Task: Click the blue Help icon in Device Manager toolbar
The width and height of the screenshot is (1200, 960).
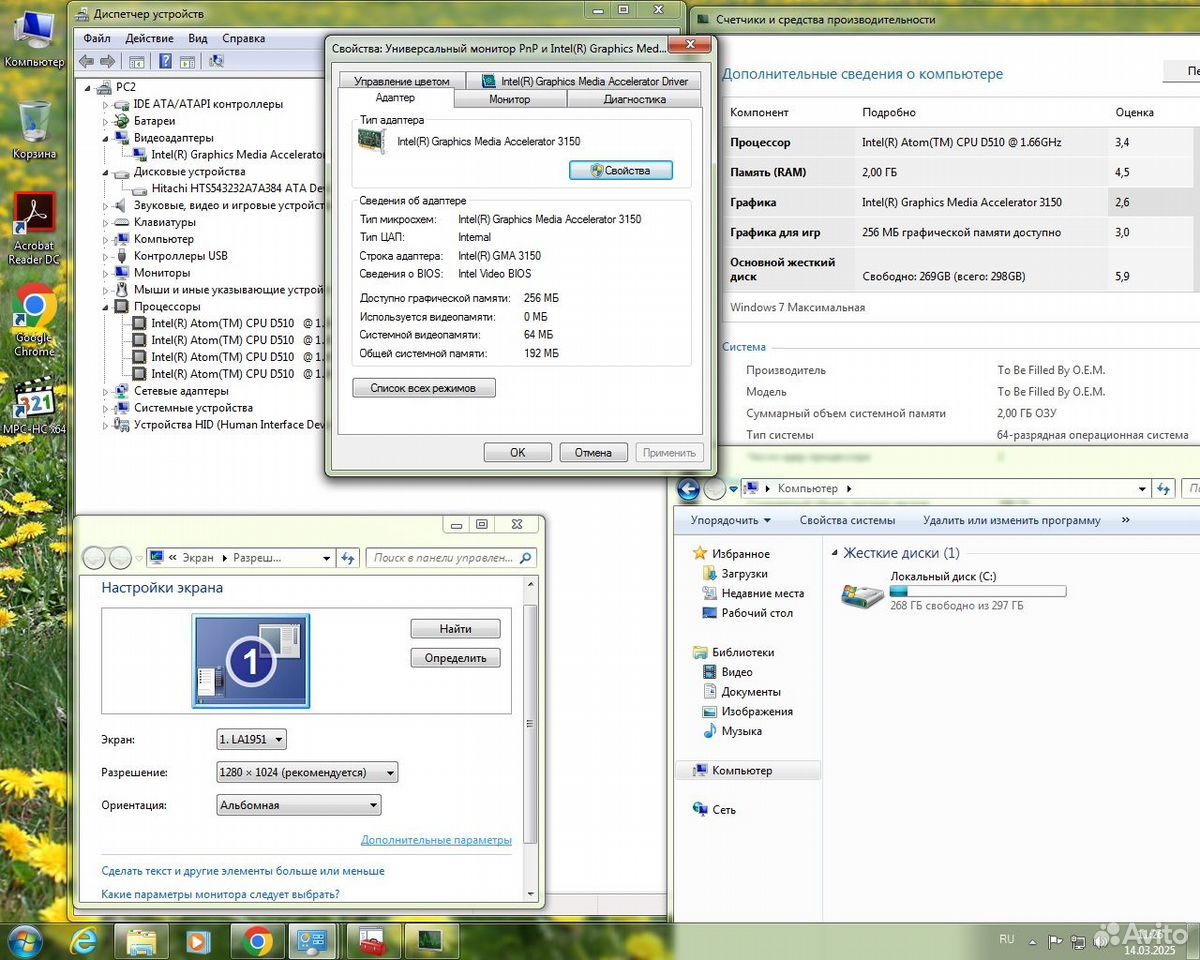Action: [x=163, y=61]
